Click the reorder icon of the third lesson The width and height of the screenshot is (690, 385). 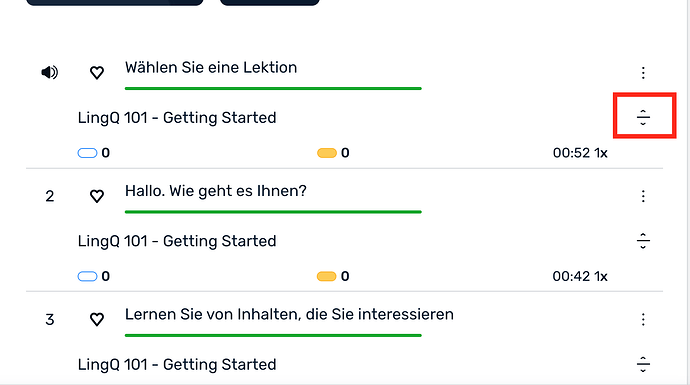click(643, 364)
